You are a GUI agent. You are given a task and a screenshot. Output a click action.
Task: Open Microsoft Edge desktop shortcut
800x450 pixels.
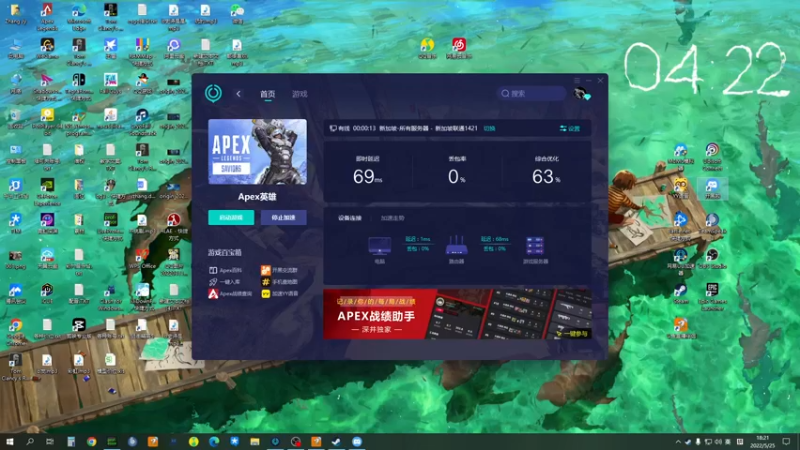tap(79, 16)
